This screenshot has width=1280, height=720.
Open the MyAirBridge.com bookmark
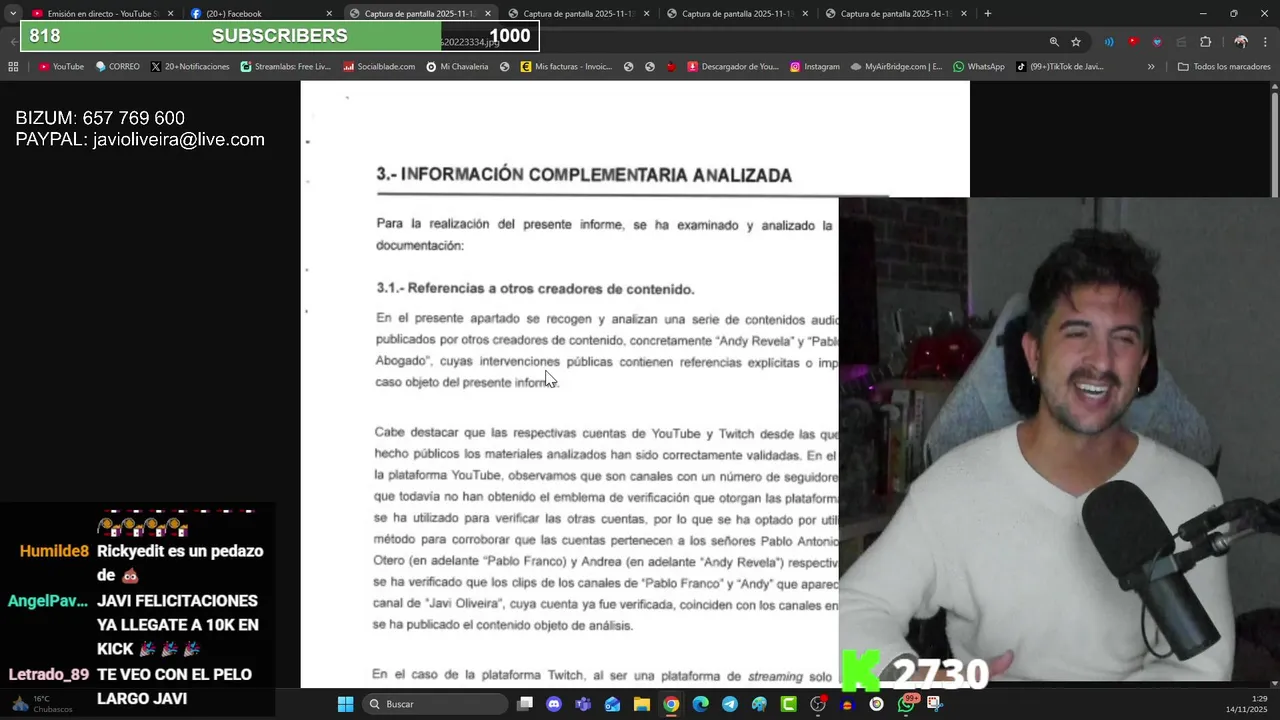[x=897, y=67]
